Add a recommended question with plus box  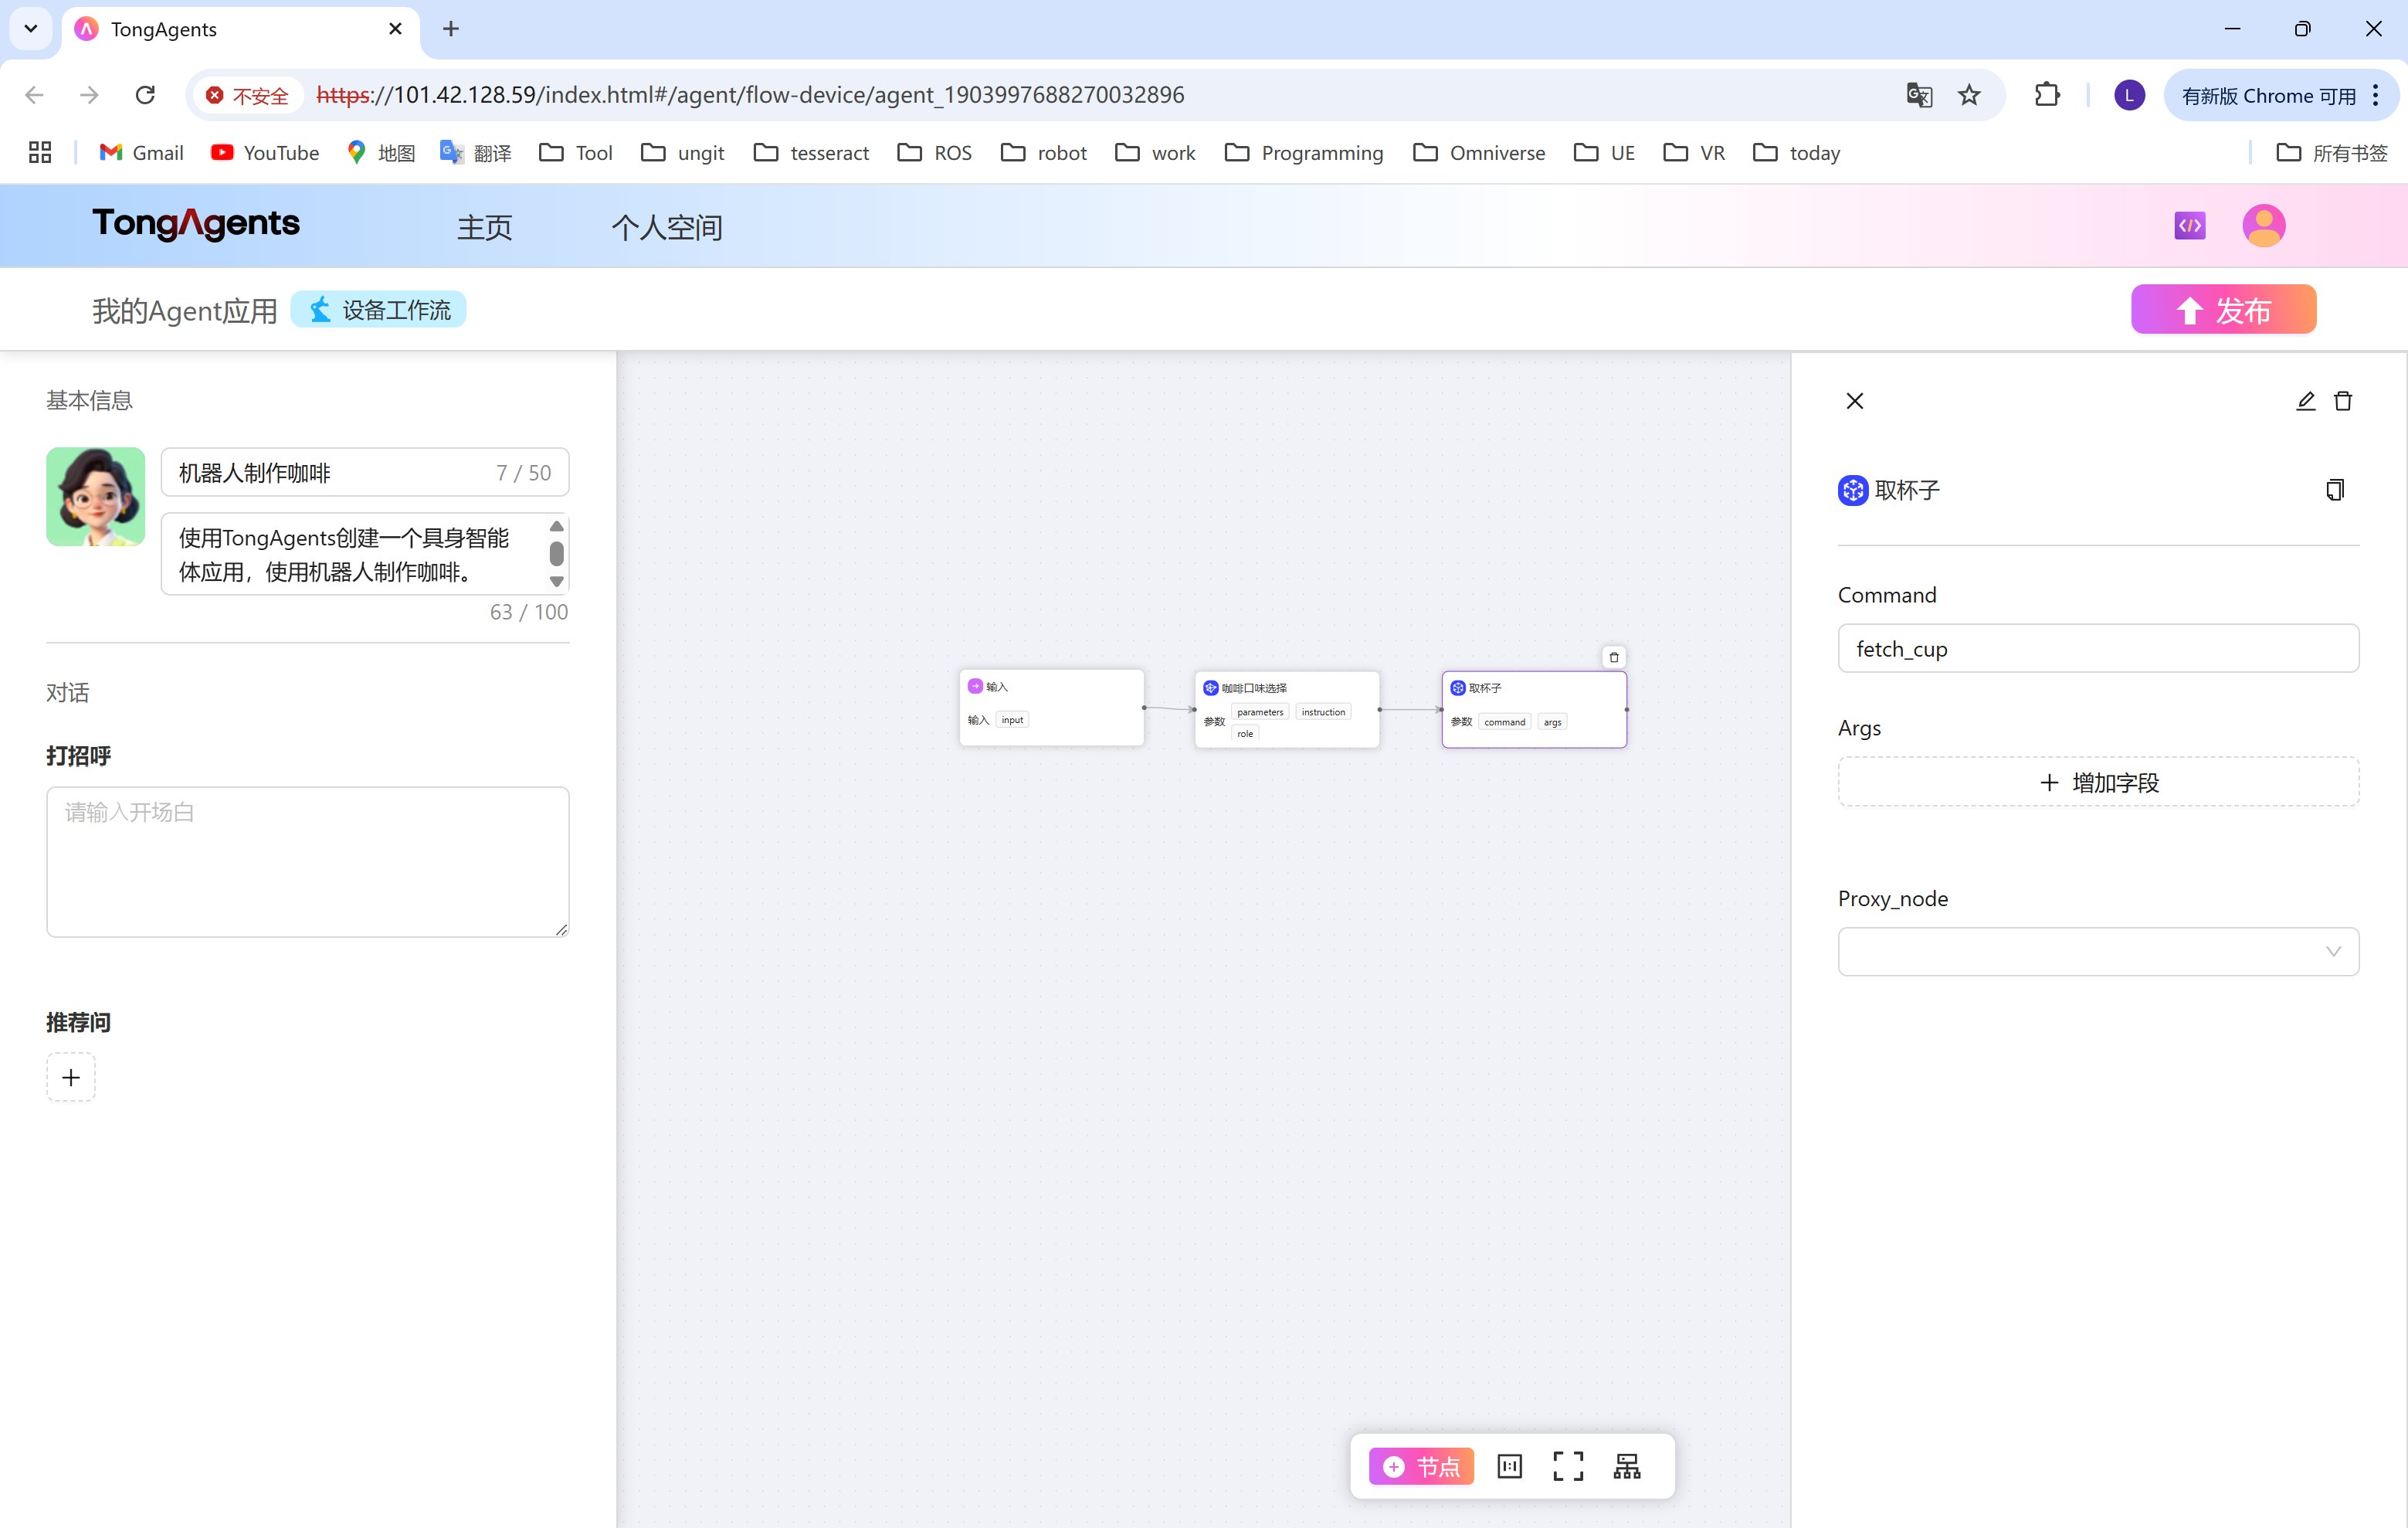[x=71, y=1077]
